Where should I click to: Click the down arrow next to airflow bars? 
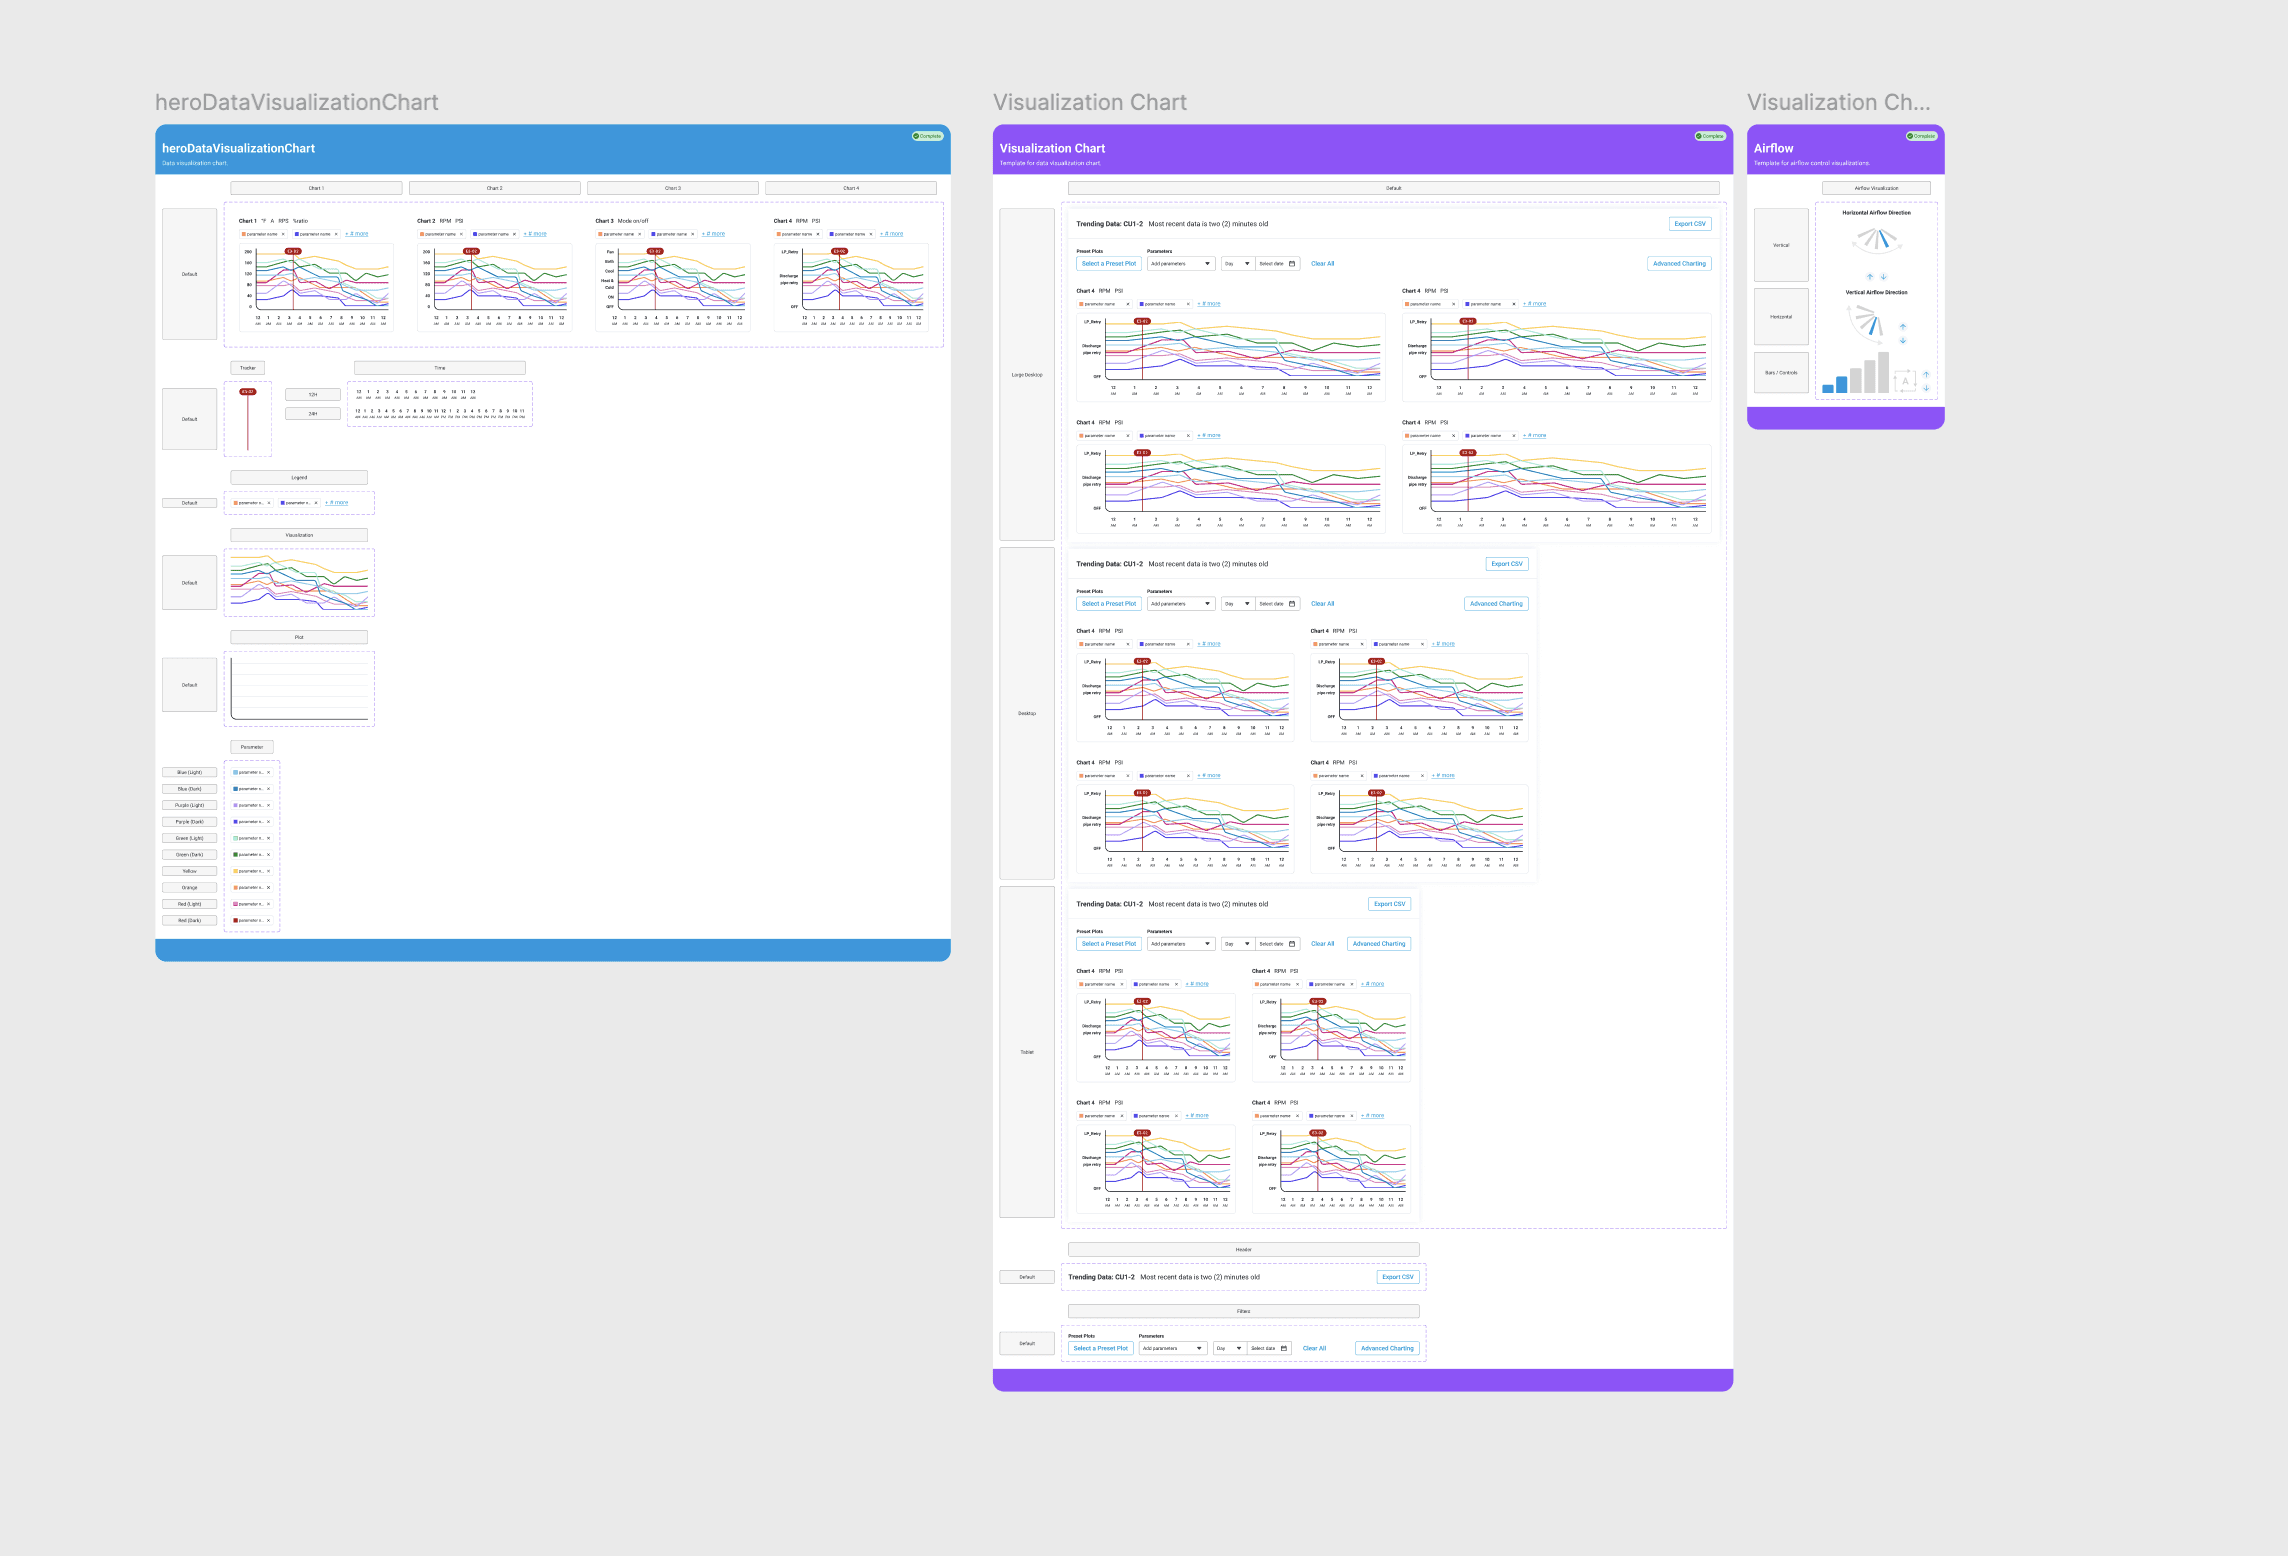pos(1926,388)
